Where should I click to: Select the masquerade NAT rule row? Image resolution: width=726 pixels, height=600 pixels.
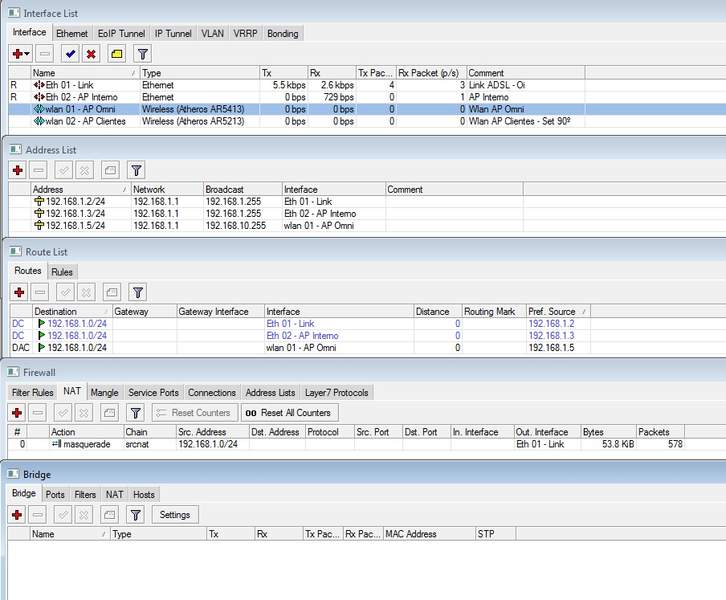click(80, 444)
